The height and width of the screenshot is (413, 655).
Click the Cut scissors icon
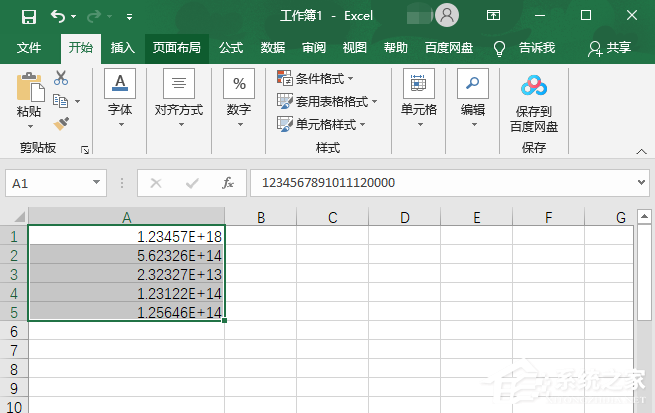[61, 78]
